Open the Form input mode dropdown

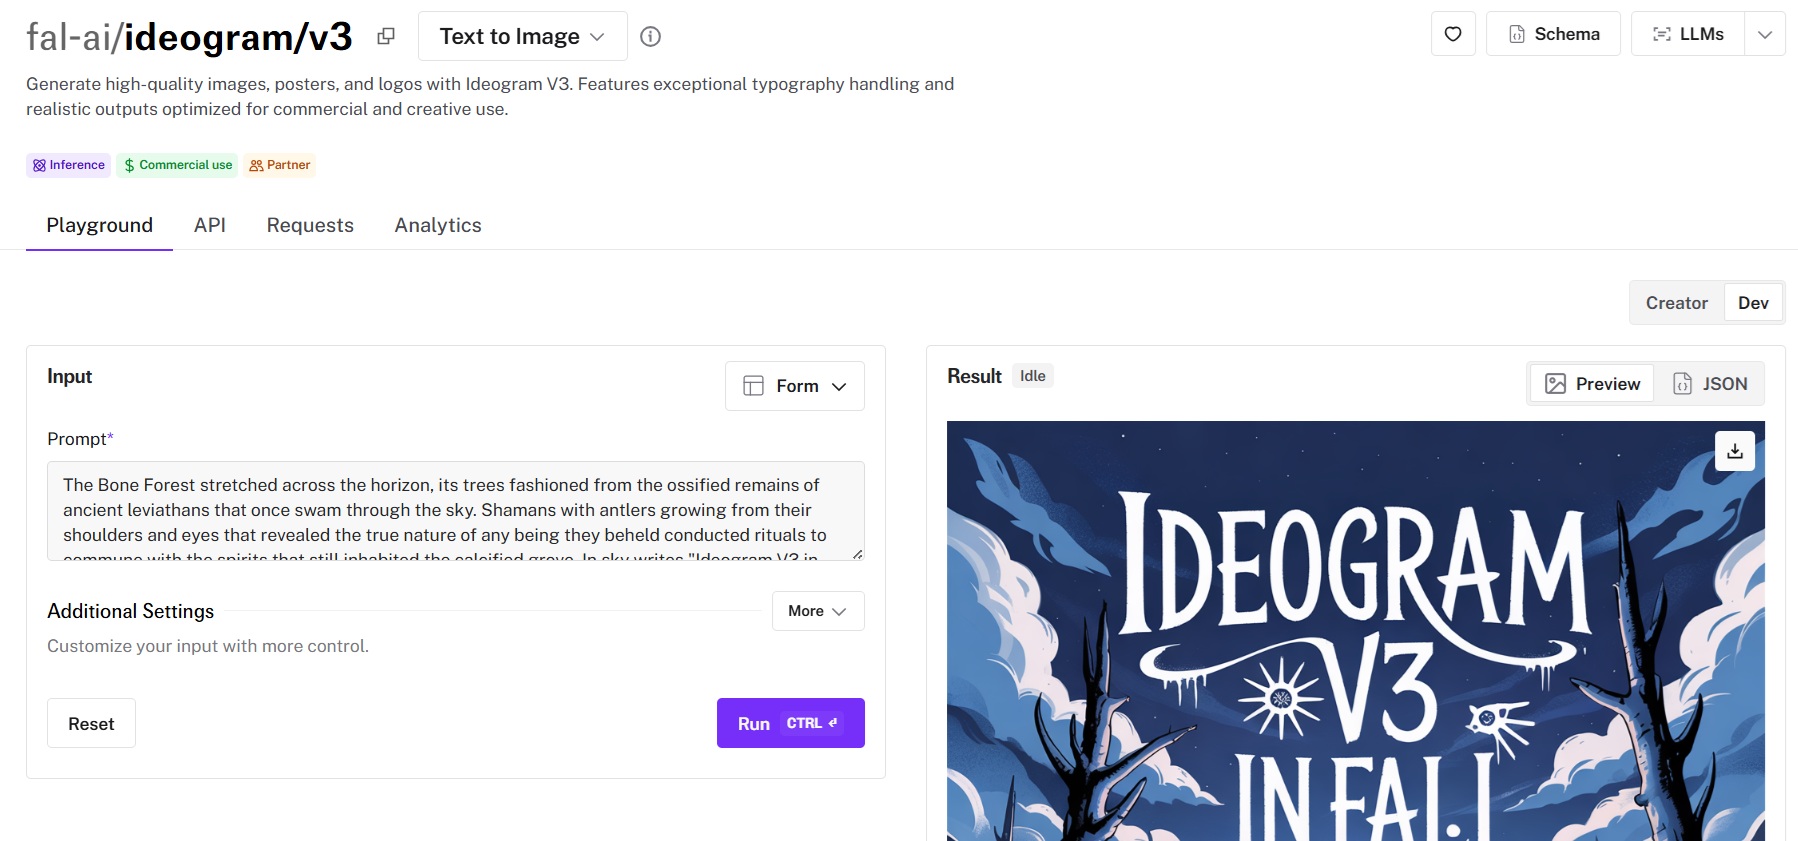795,386
